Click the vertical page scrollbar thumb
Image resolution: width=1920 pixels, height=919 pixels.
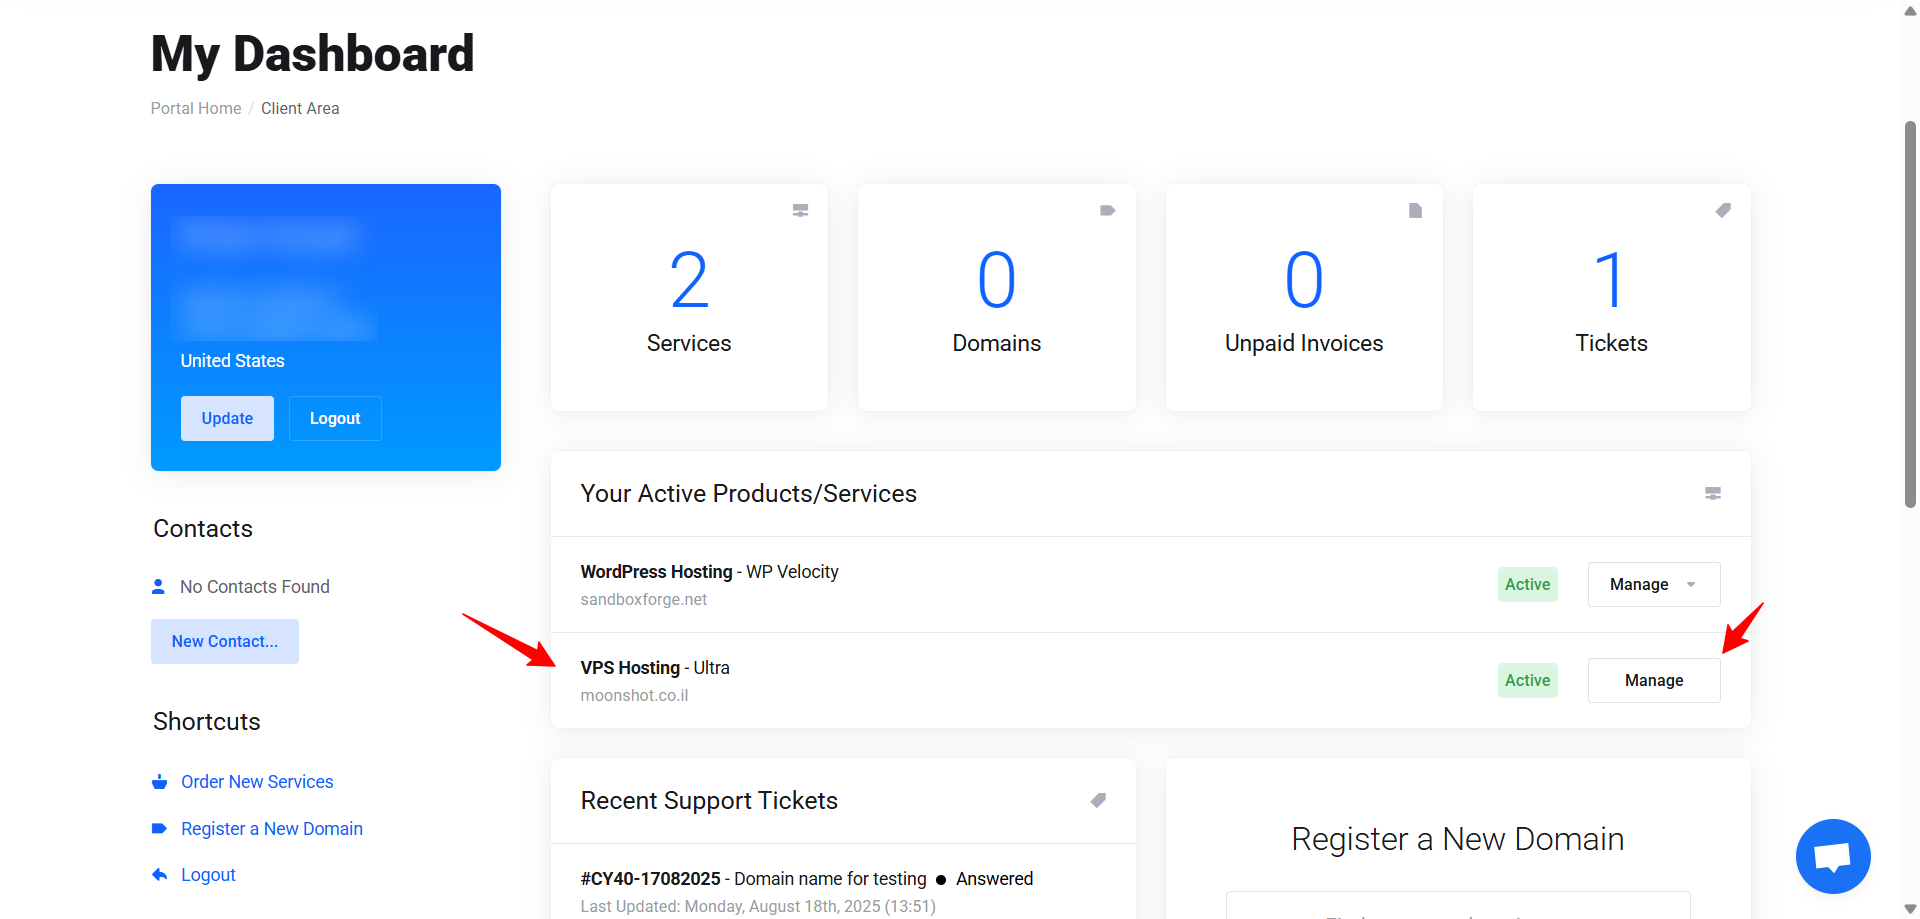point(1910,315)
